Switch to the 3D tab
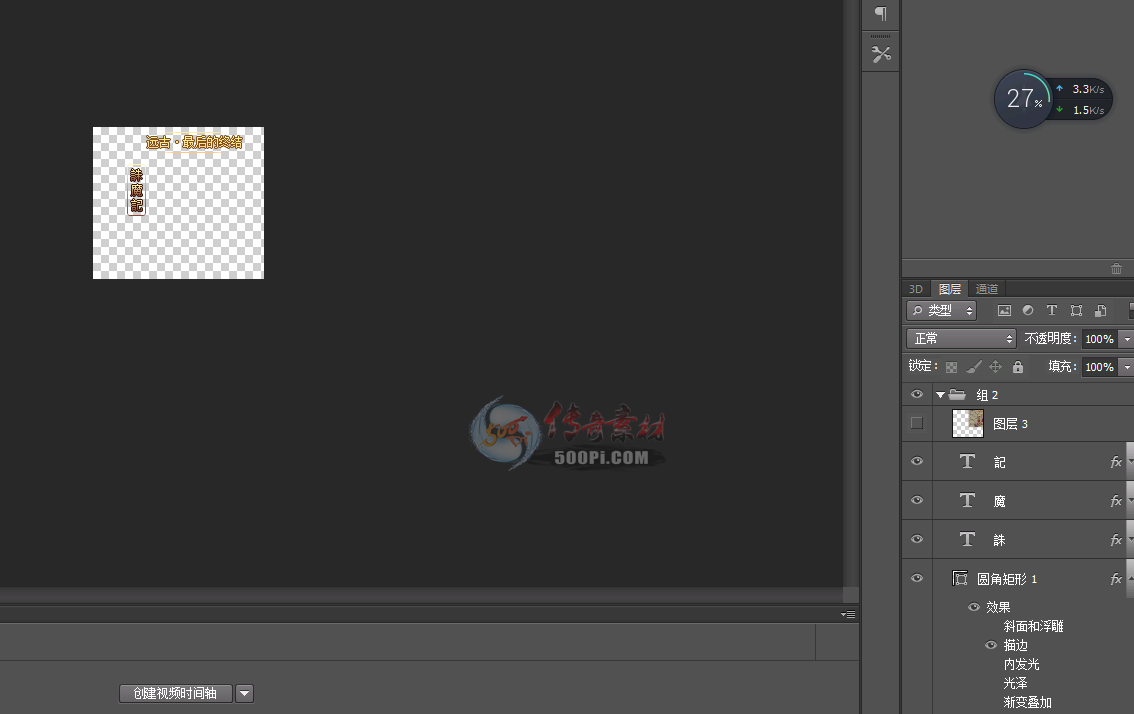The image size is (1134, 714). [x=916, y=289]
